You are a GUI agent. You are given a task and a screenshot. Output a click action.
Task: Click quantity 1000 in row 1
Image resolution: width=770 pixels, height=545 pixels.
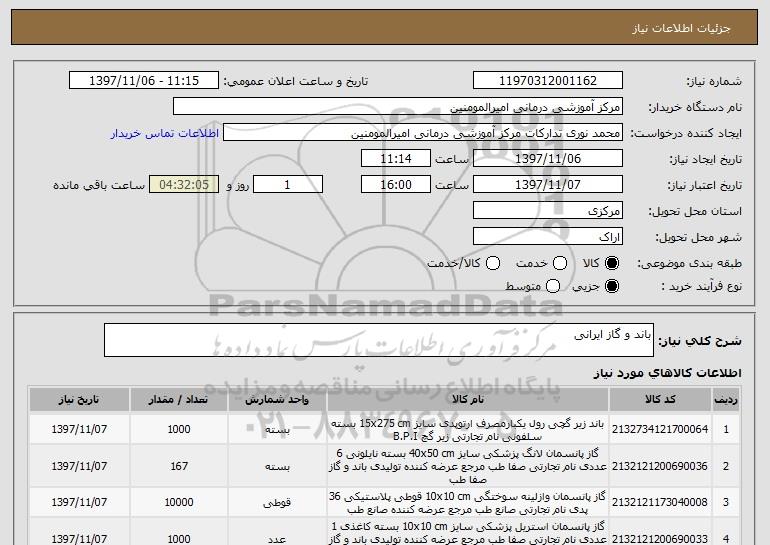pos(179,429)
